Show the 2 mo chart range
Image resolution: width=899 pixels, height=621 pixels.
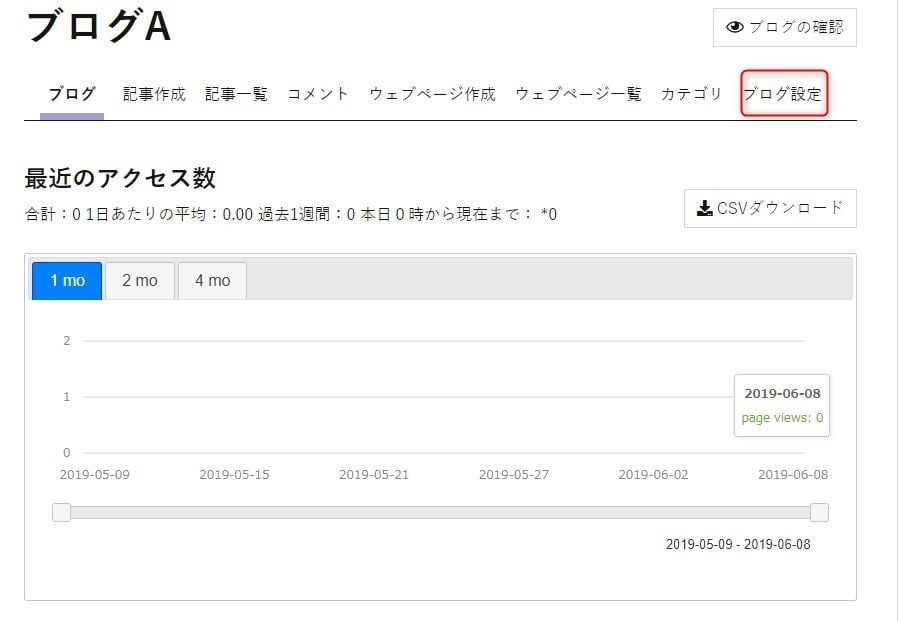140,280
